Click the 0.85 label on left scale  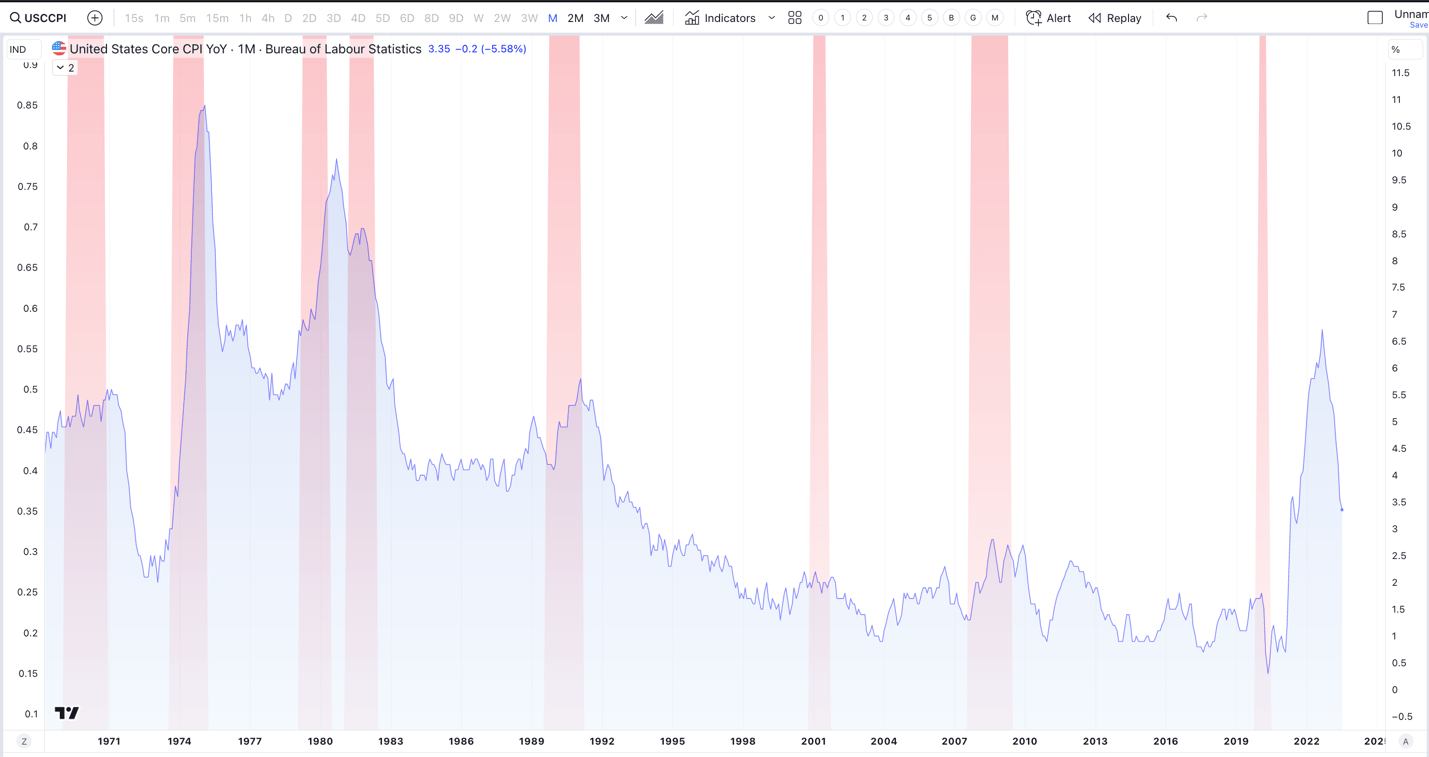coord(28,105)
